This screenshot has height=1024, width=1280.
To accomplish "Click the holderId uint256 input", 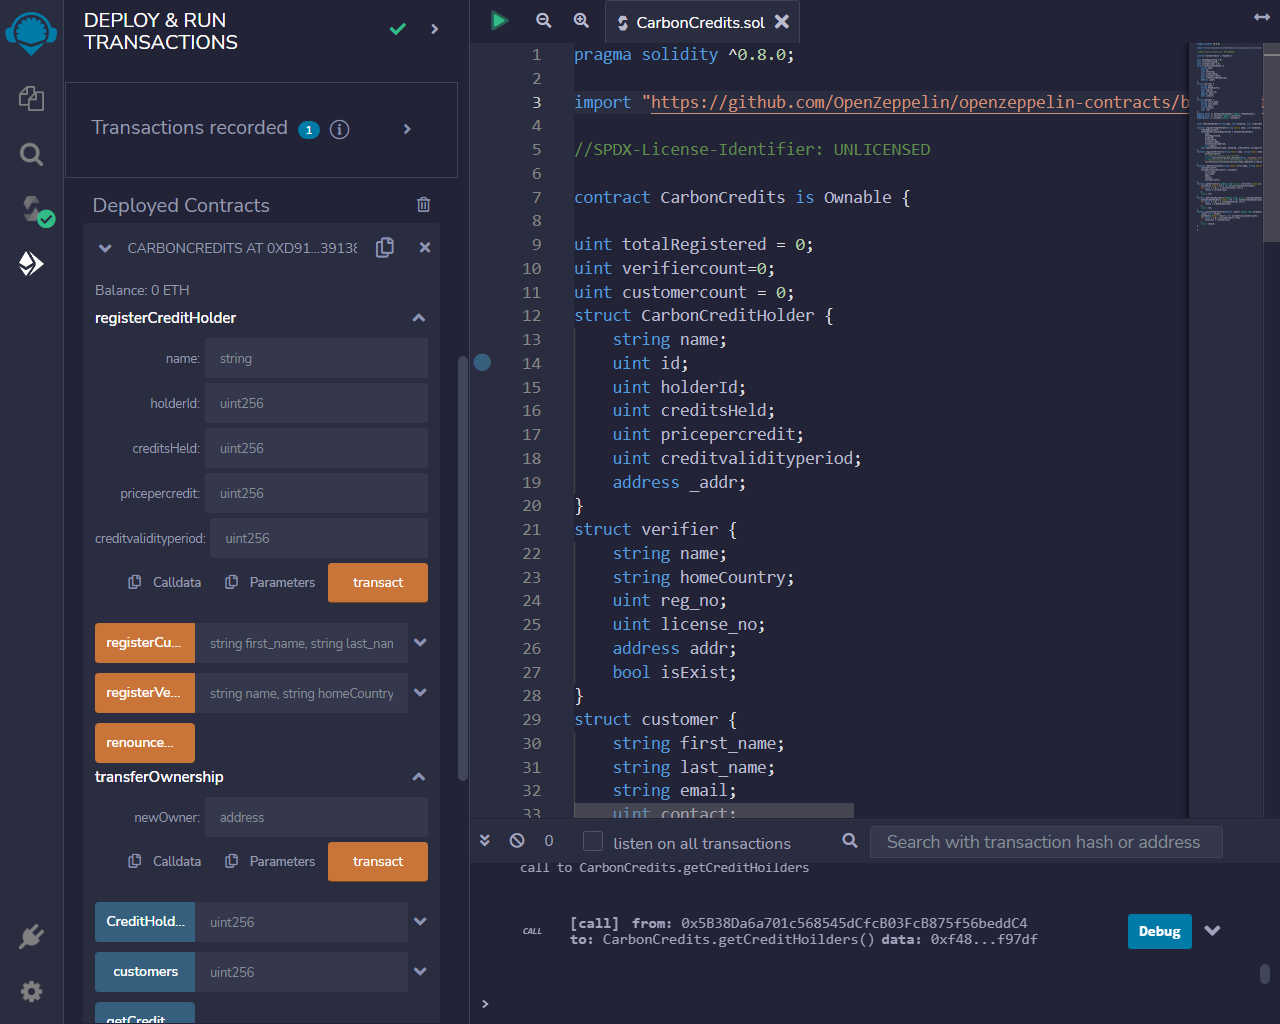I will (x=316, y=403).
